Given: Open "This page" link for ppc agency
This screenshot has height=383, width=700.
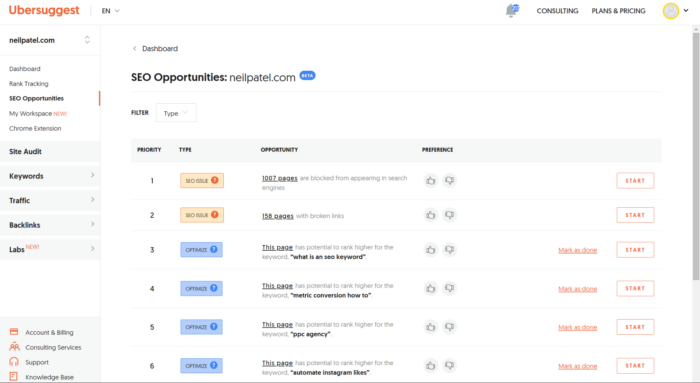Looking at the screenshot, I should pos(277,325).
